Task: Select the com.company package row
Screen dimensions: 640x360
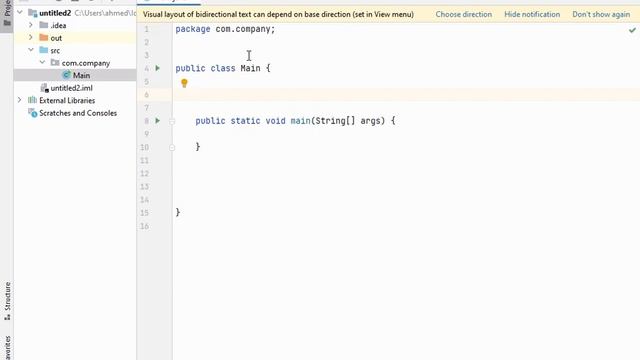Action: point(75,63)
